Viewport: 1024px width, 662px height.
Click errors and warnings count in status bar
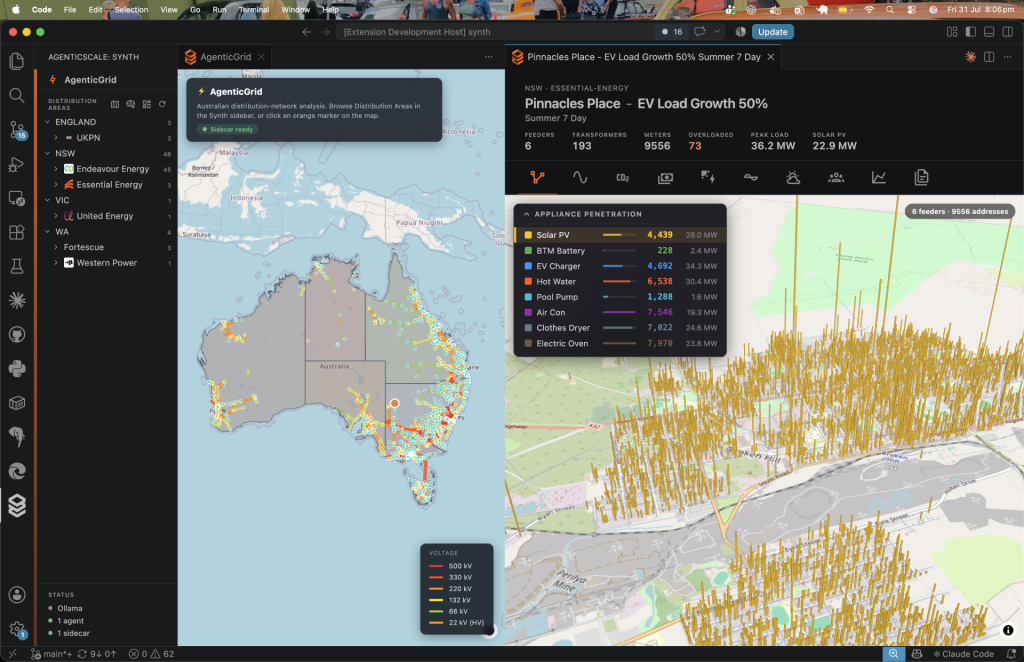[152, 654]
